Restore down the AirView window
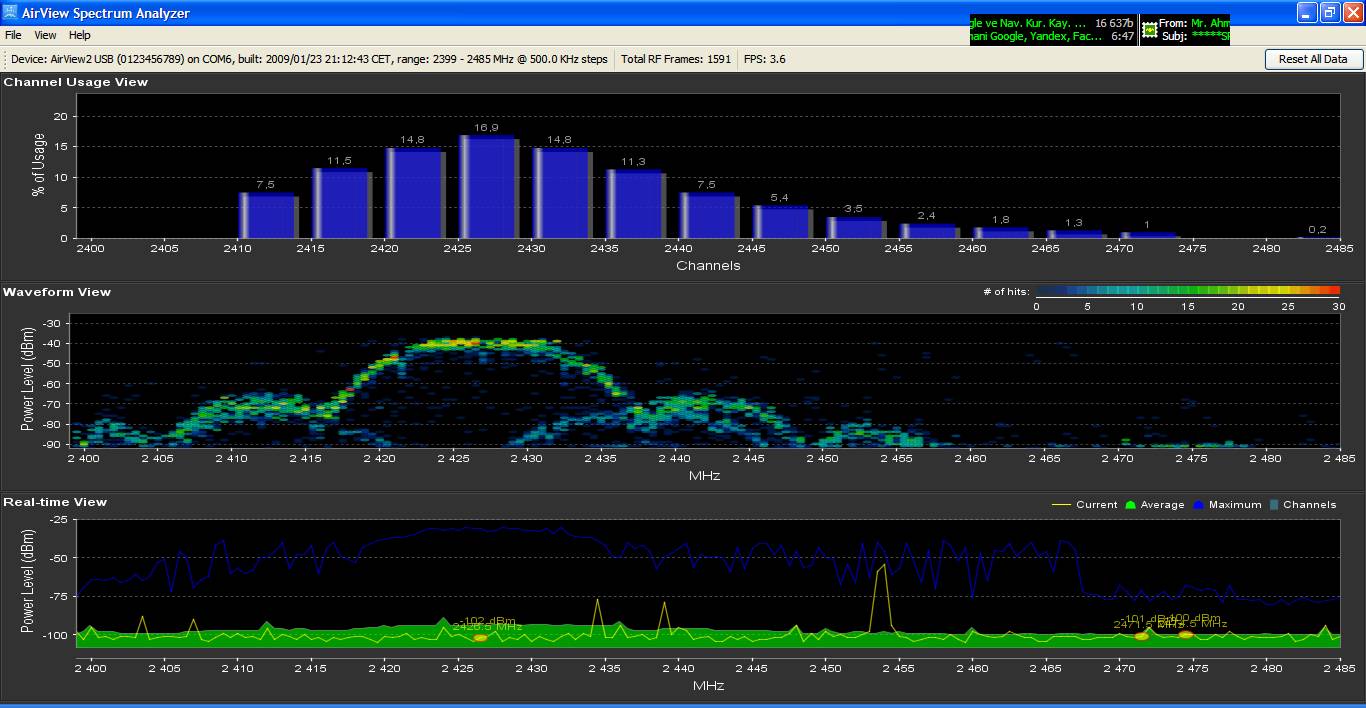The width and height of the screenshot is (1366, 708). pyautogui.click(x=1329, y=13)
